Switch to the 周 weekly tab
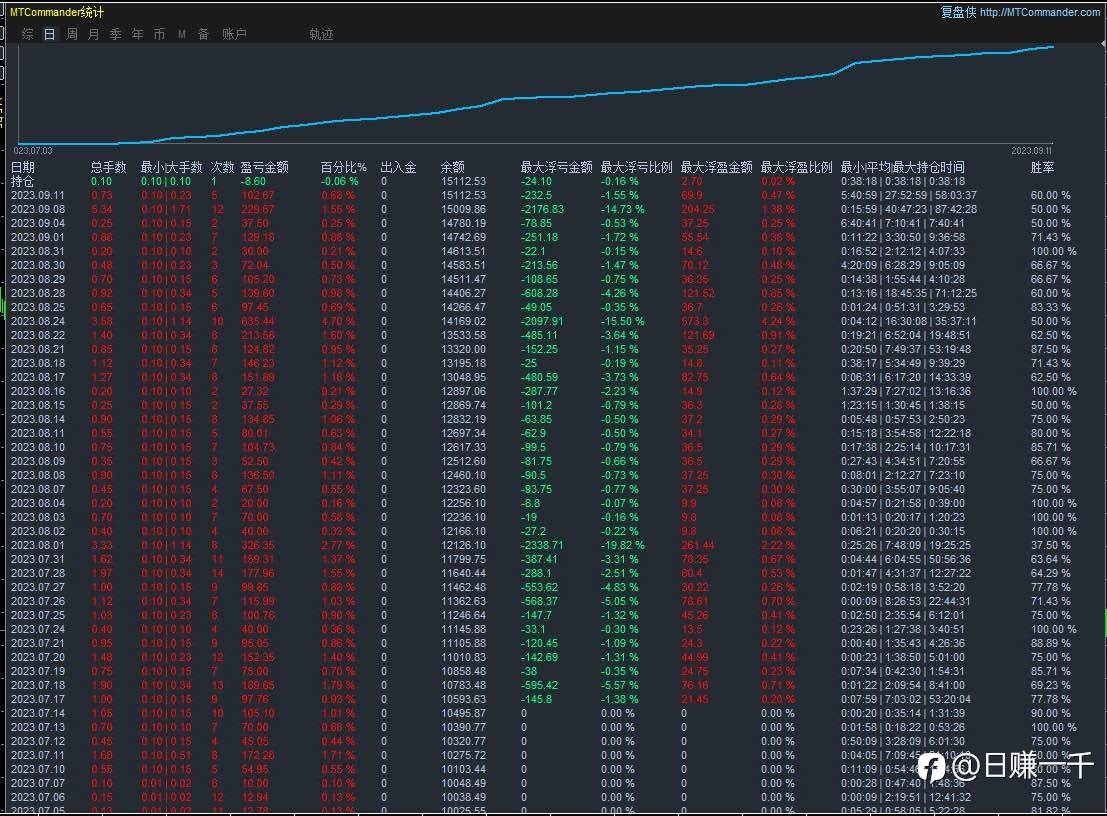 (72, 34)
